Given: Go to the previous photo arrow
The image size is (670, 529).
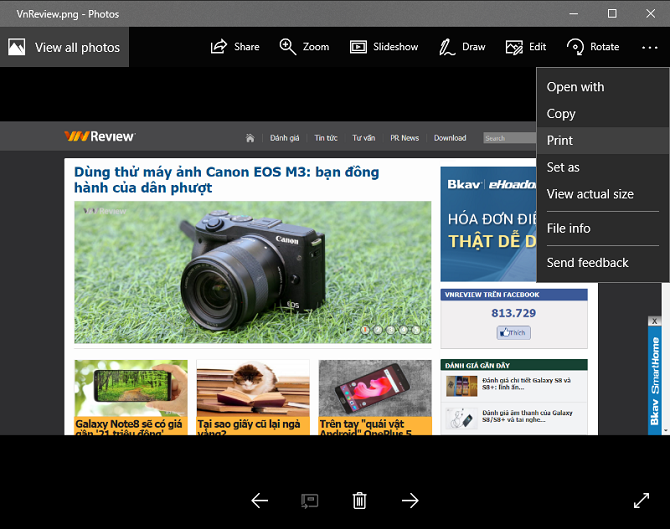Looking at the screenshot, I should [260, 501].
